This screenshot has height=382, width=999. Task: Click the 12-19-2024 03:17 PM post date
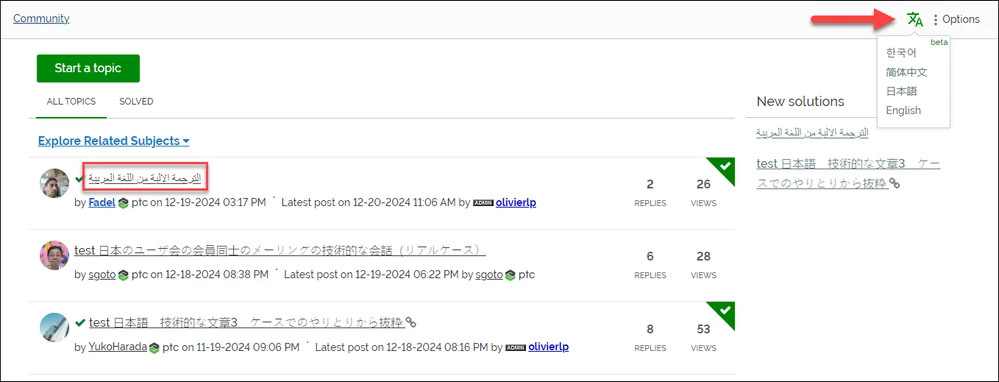click(x=214, y=202)
